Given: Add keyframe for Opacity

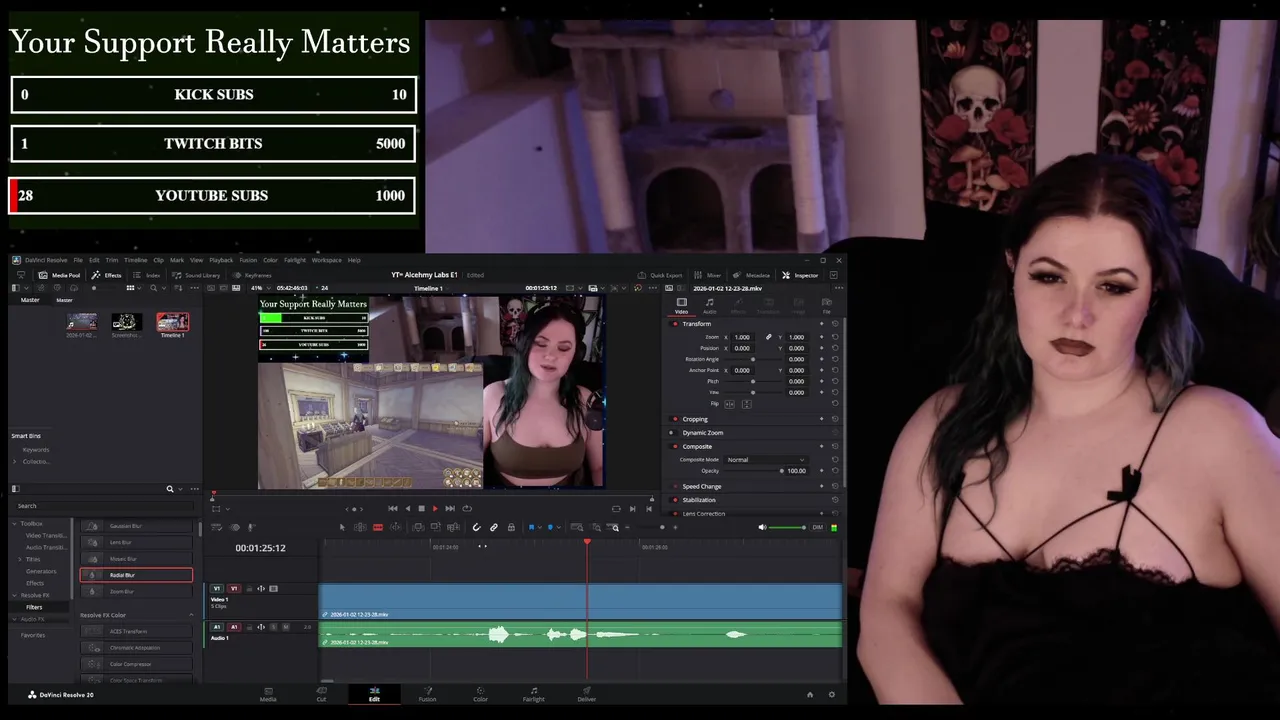Looking at the screenshot, I should (x=821, y=471).
